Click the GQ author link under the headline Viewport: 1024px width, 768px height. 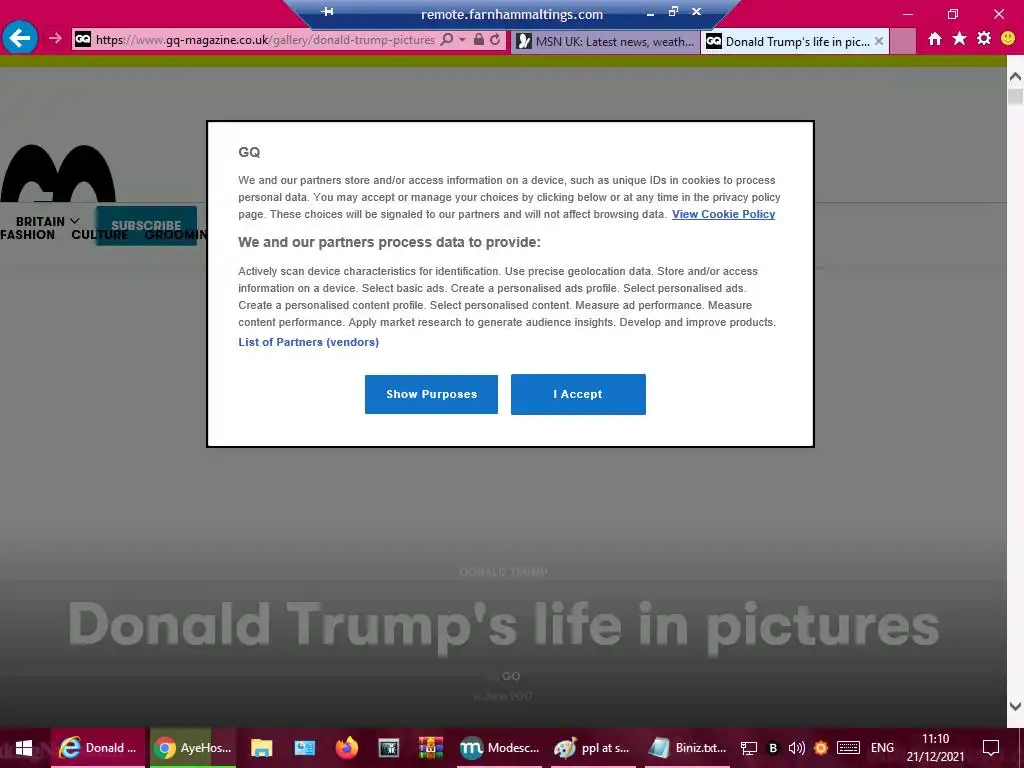coord(511,677)
